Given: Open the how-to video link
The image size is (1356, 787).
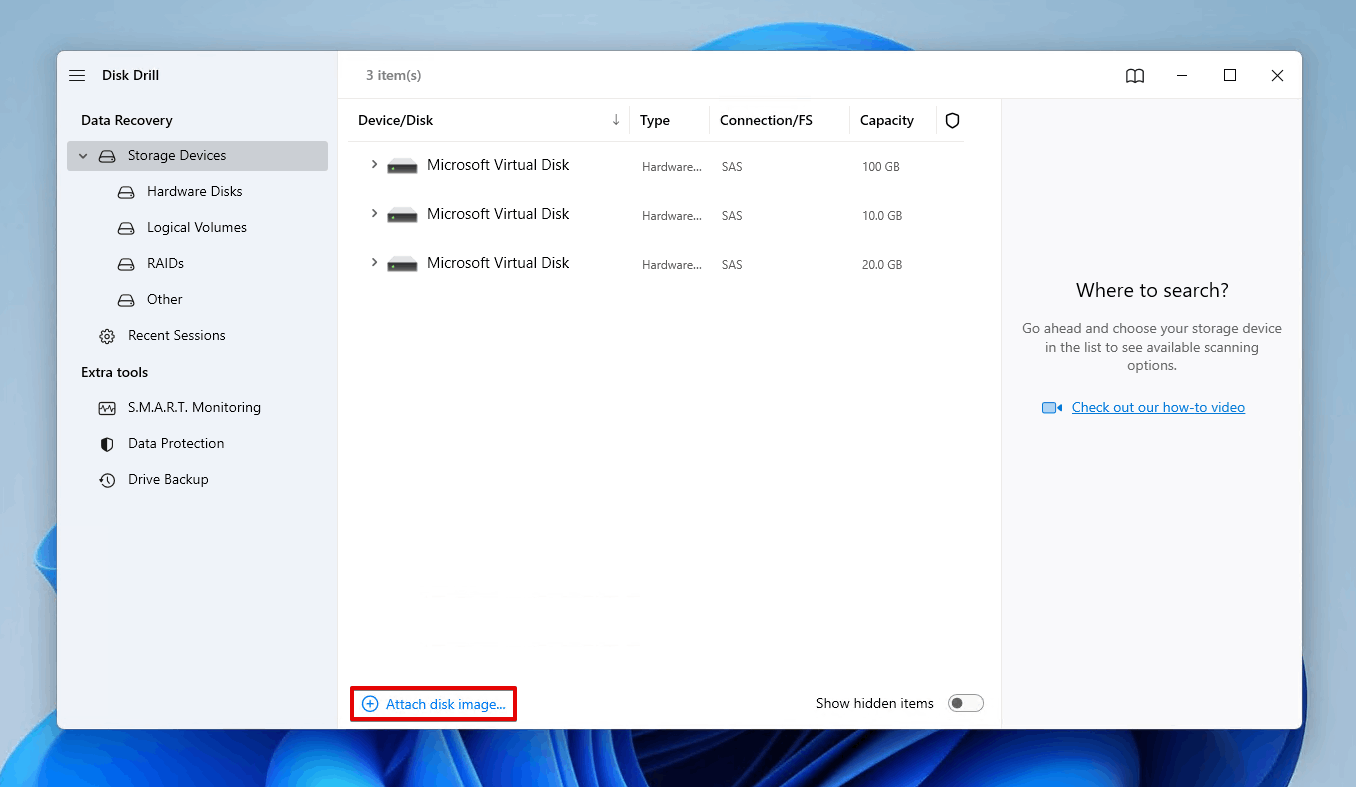Looking at the screenshot, I should [1157, 407].
